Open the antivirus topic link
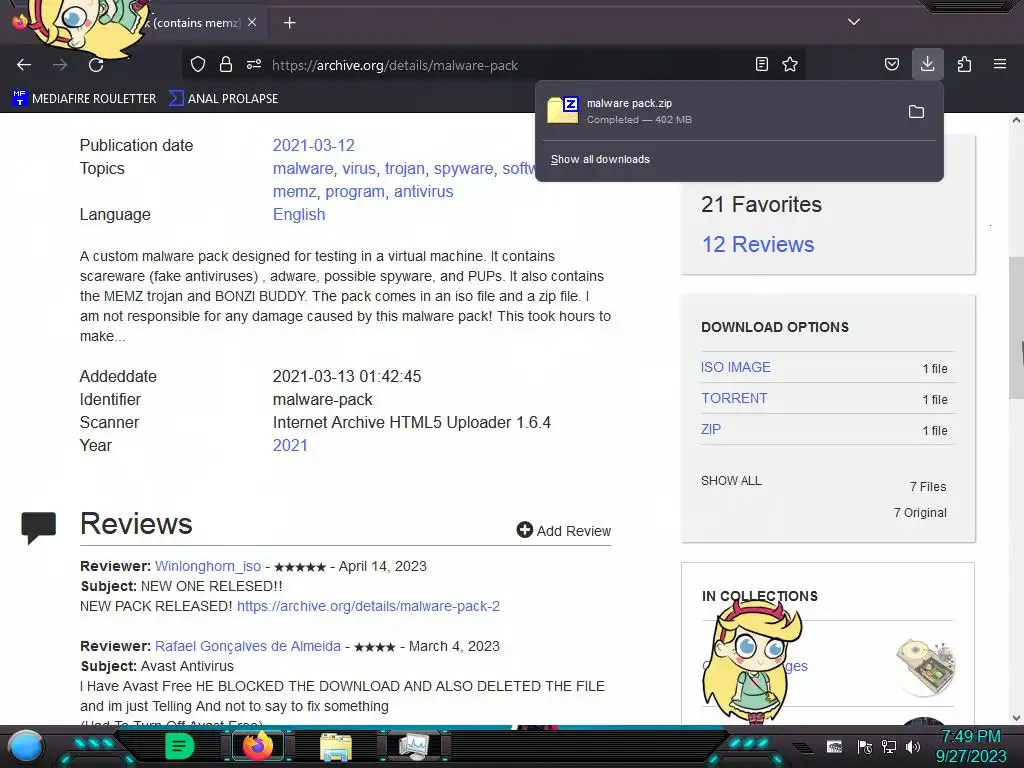This screenshot has width=1024, height=768. click(423, 191)
